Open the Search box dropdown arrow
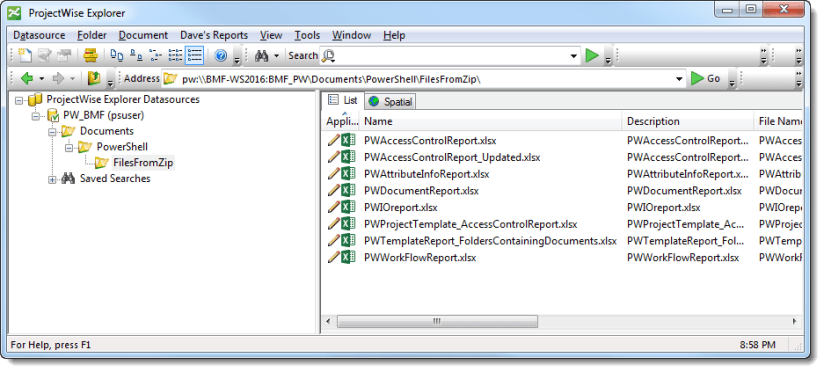Screen dimensions: 824x372 click(x=574, y=56)
